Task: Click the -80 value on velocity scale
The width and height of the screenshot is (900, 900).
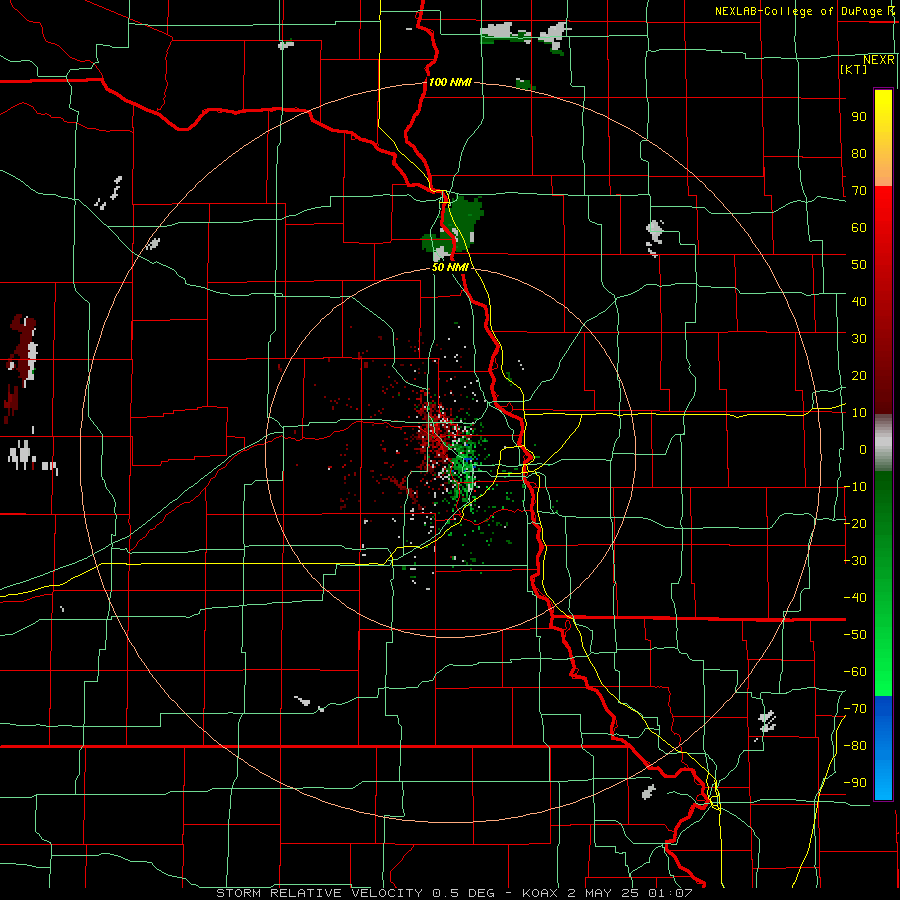Action: (x=855, y=746)
